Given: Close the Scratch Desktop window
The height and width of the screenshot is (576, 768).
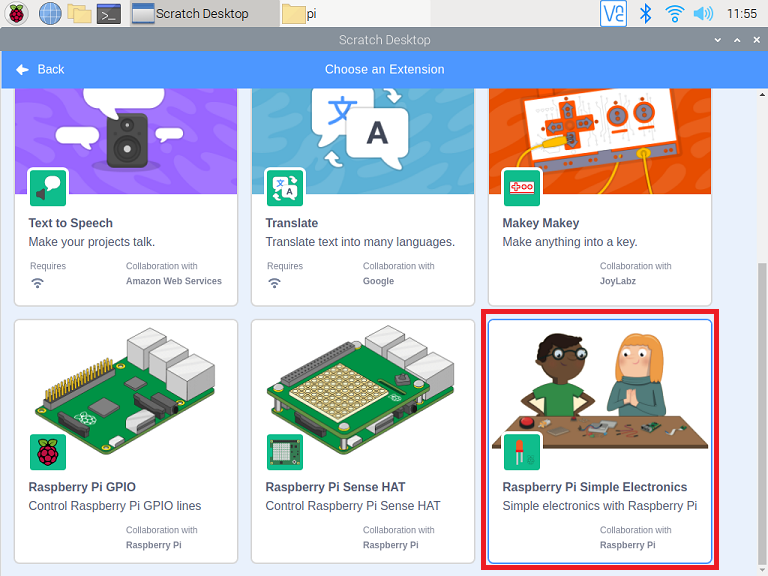Looking at the screenshot, I should click(757, 40).
